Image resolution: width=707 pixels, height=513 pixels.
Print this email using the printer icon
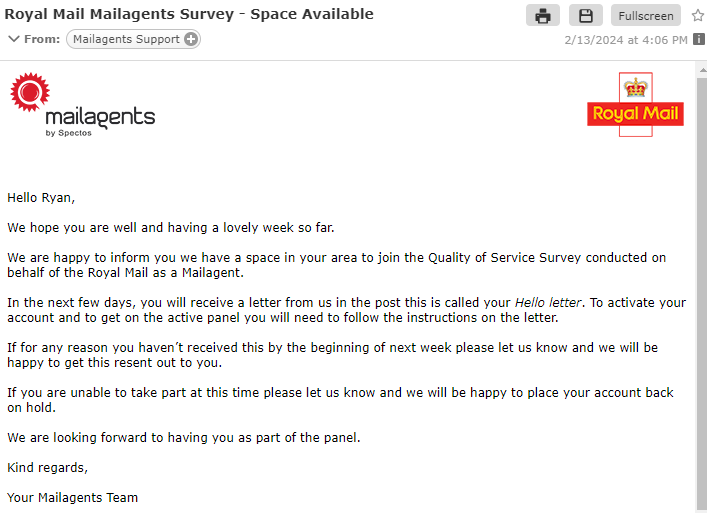pyautogui.click(x=543, y=16)
